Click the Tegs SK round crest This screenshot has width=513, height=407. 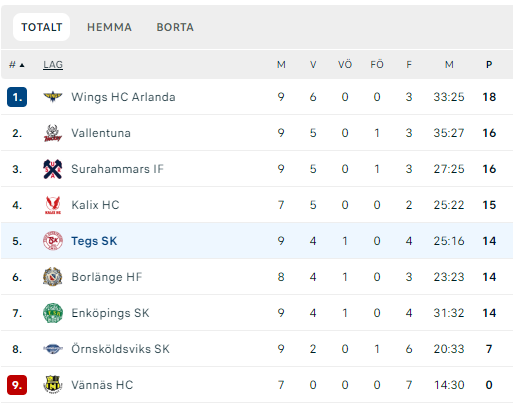tap(53, 241)
